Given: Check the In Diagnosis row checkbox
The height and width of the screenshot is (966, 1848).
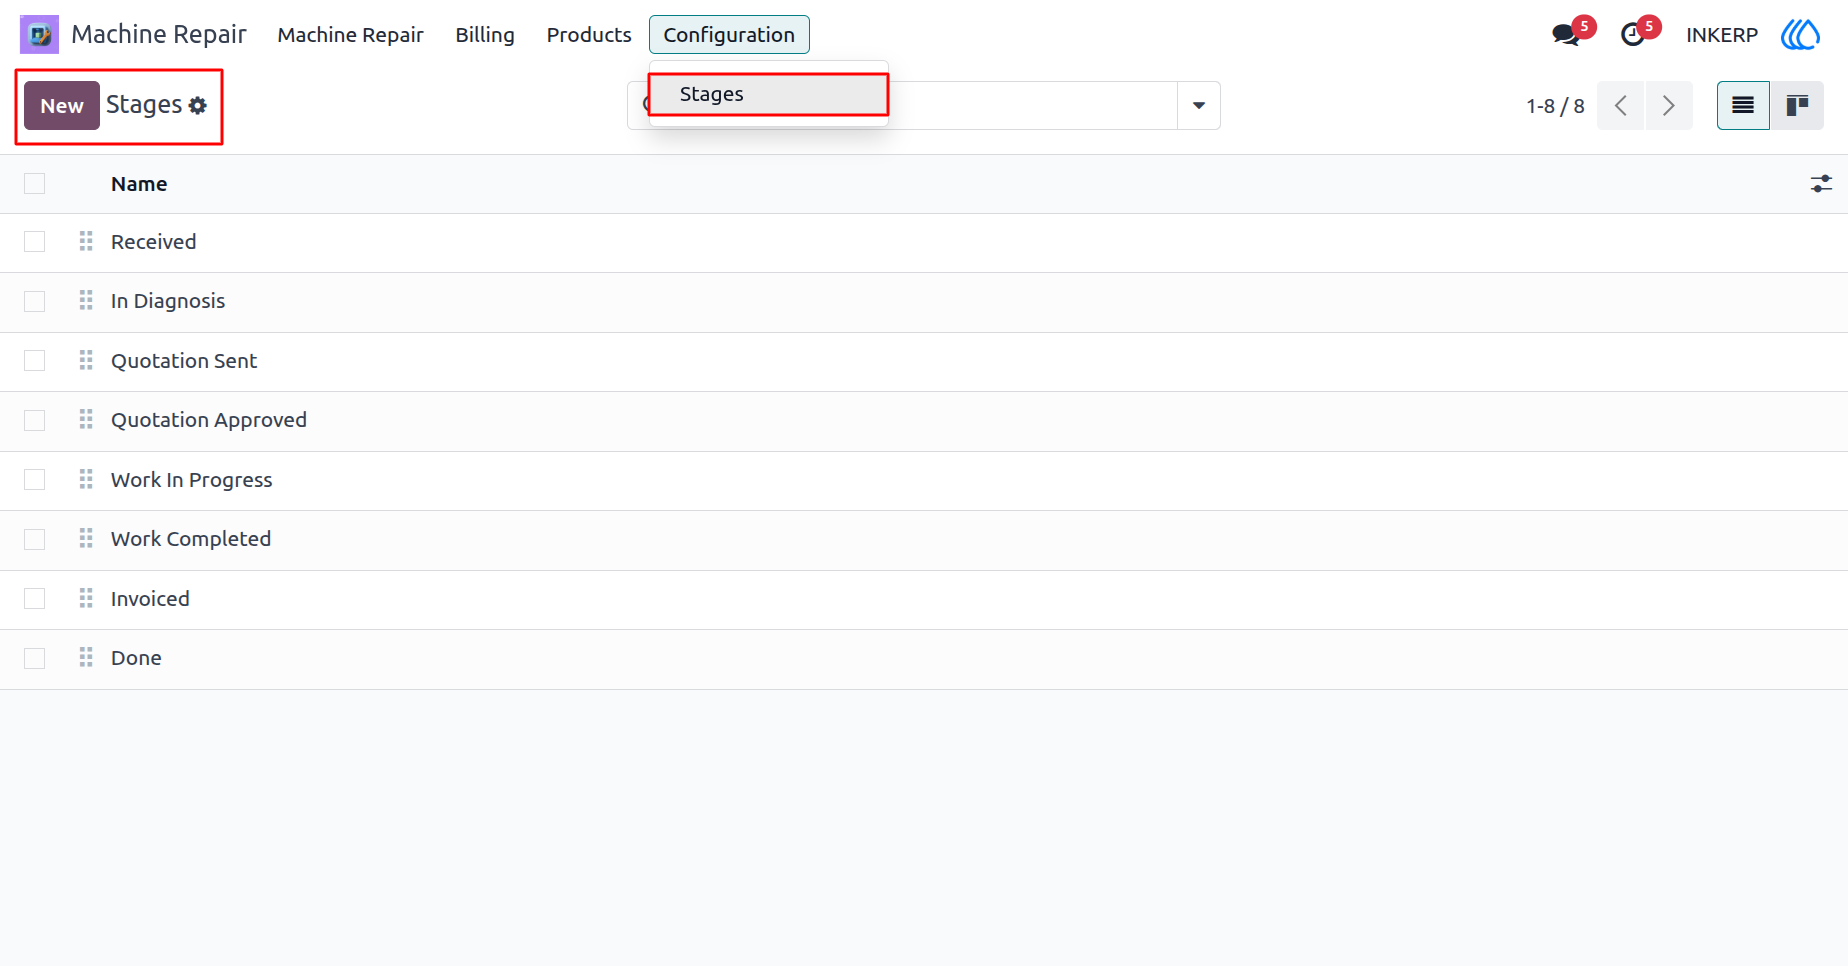Looking at the screenshot, I should [35, 301].
